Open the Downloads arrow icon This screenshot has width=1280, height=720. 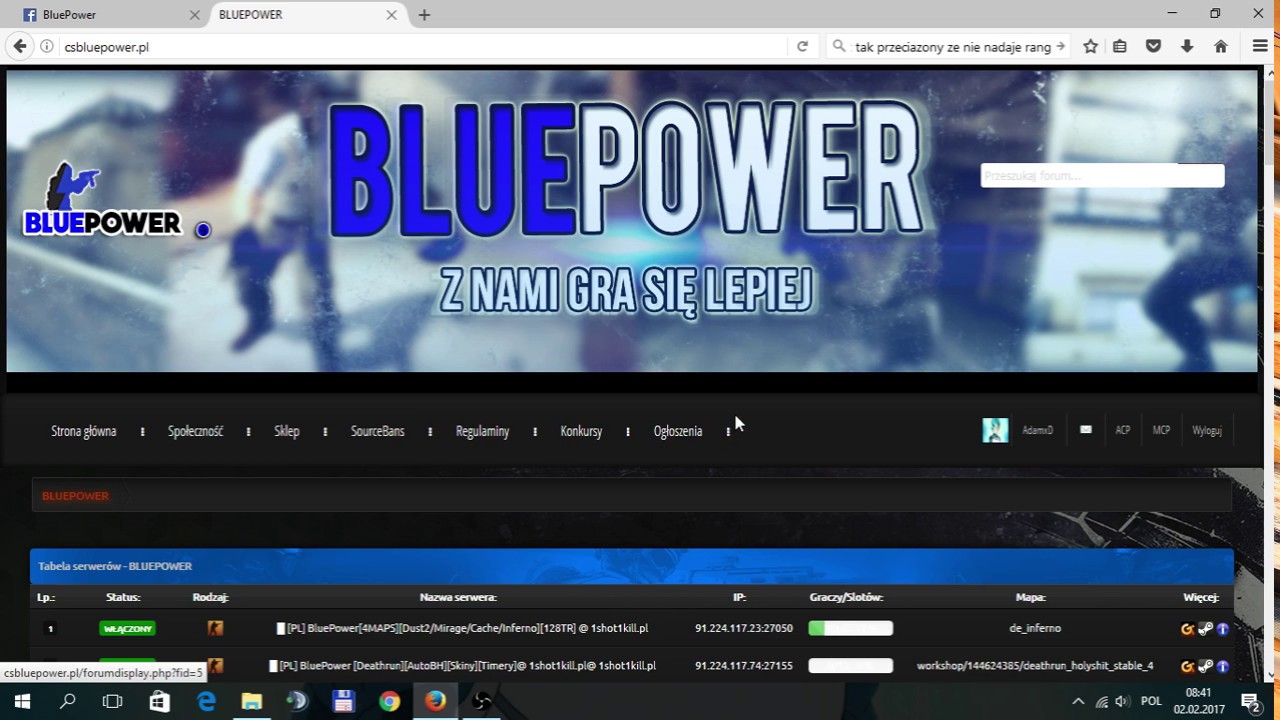coord(1187,46)
